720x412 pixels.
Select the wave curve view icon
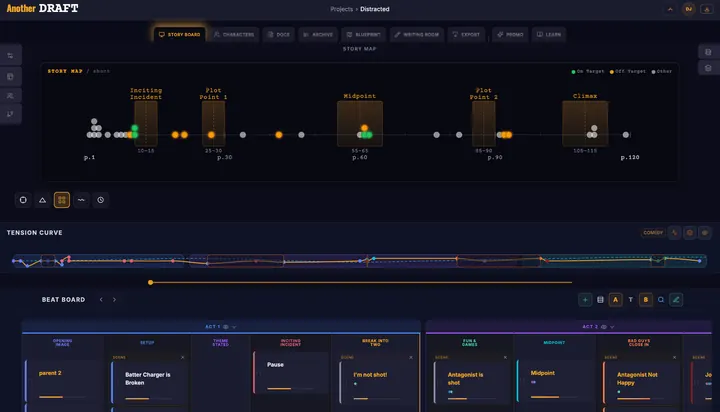pos(81,200)
